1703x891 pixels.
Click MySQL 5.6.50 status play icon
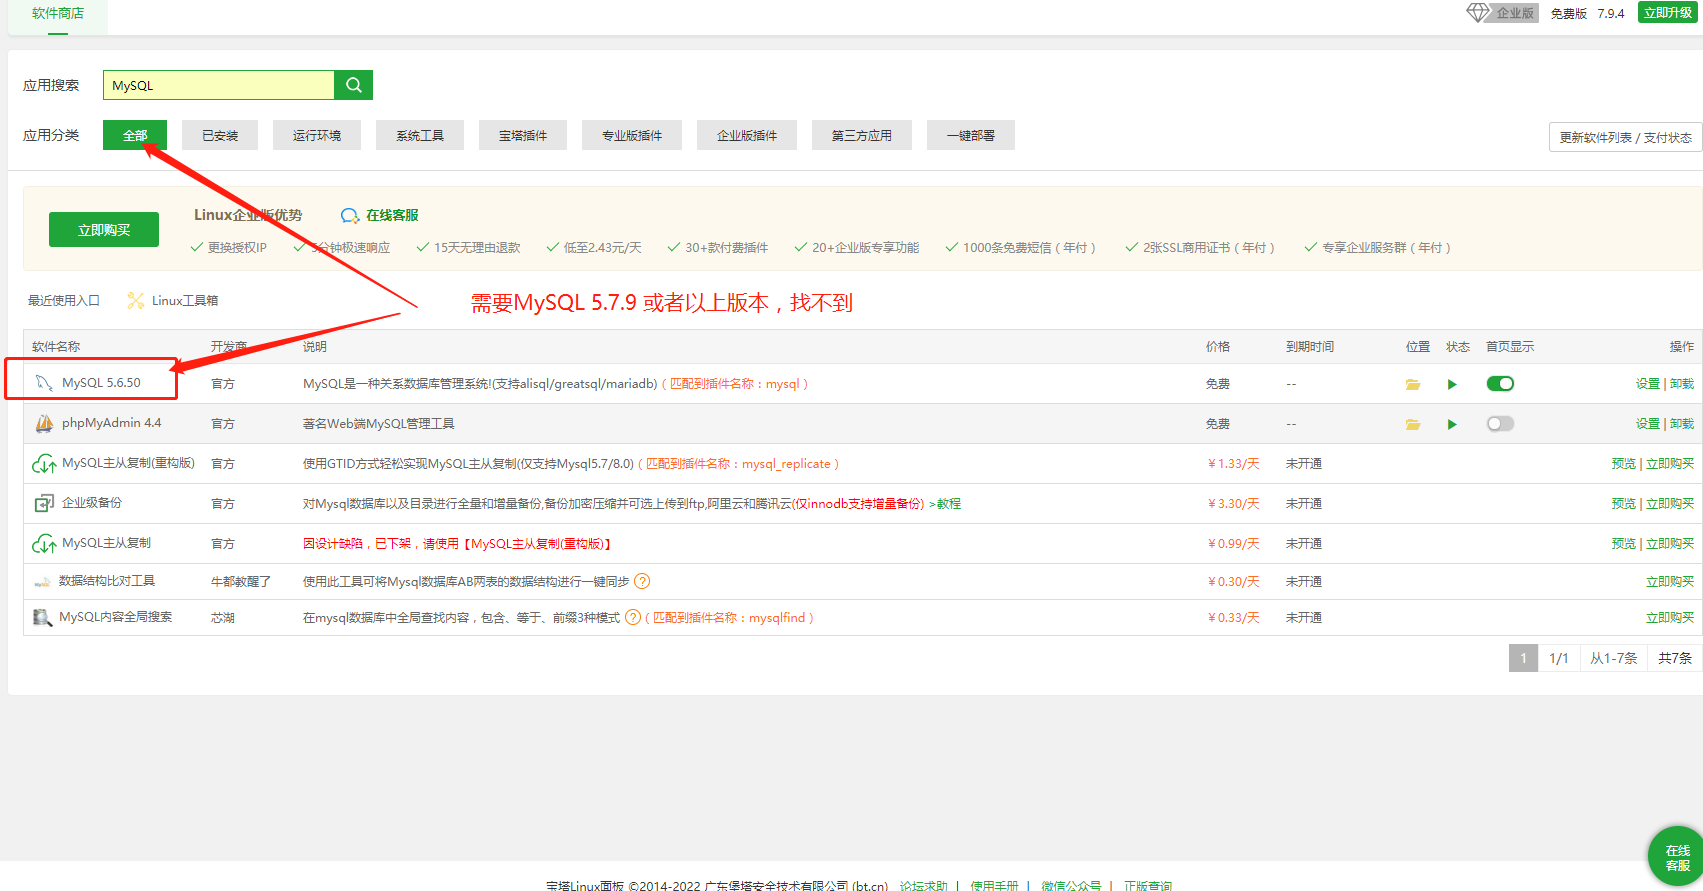pyautogui.click(x=1452, y=384)
